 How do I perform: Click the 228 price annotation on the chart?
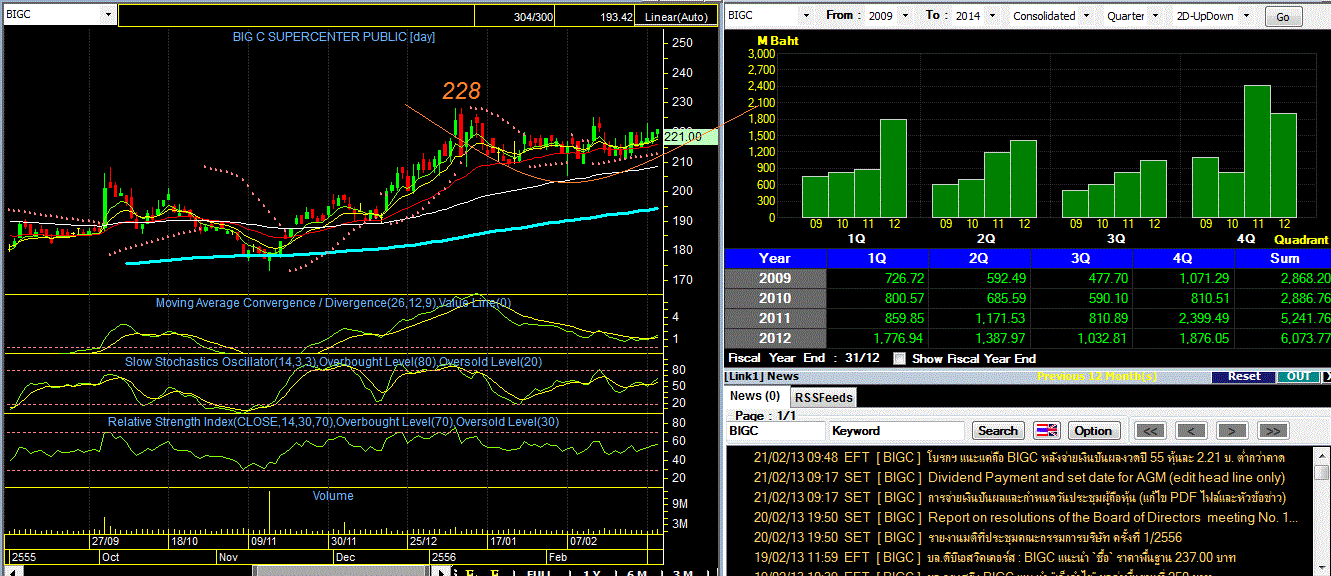point(462,91)
